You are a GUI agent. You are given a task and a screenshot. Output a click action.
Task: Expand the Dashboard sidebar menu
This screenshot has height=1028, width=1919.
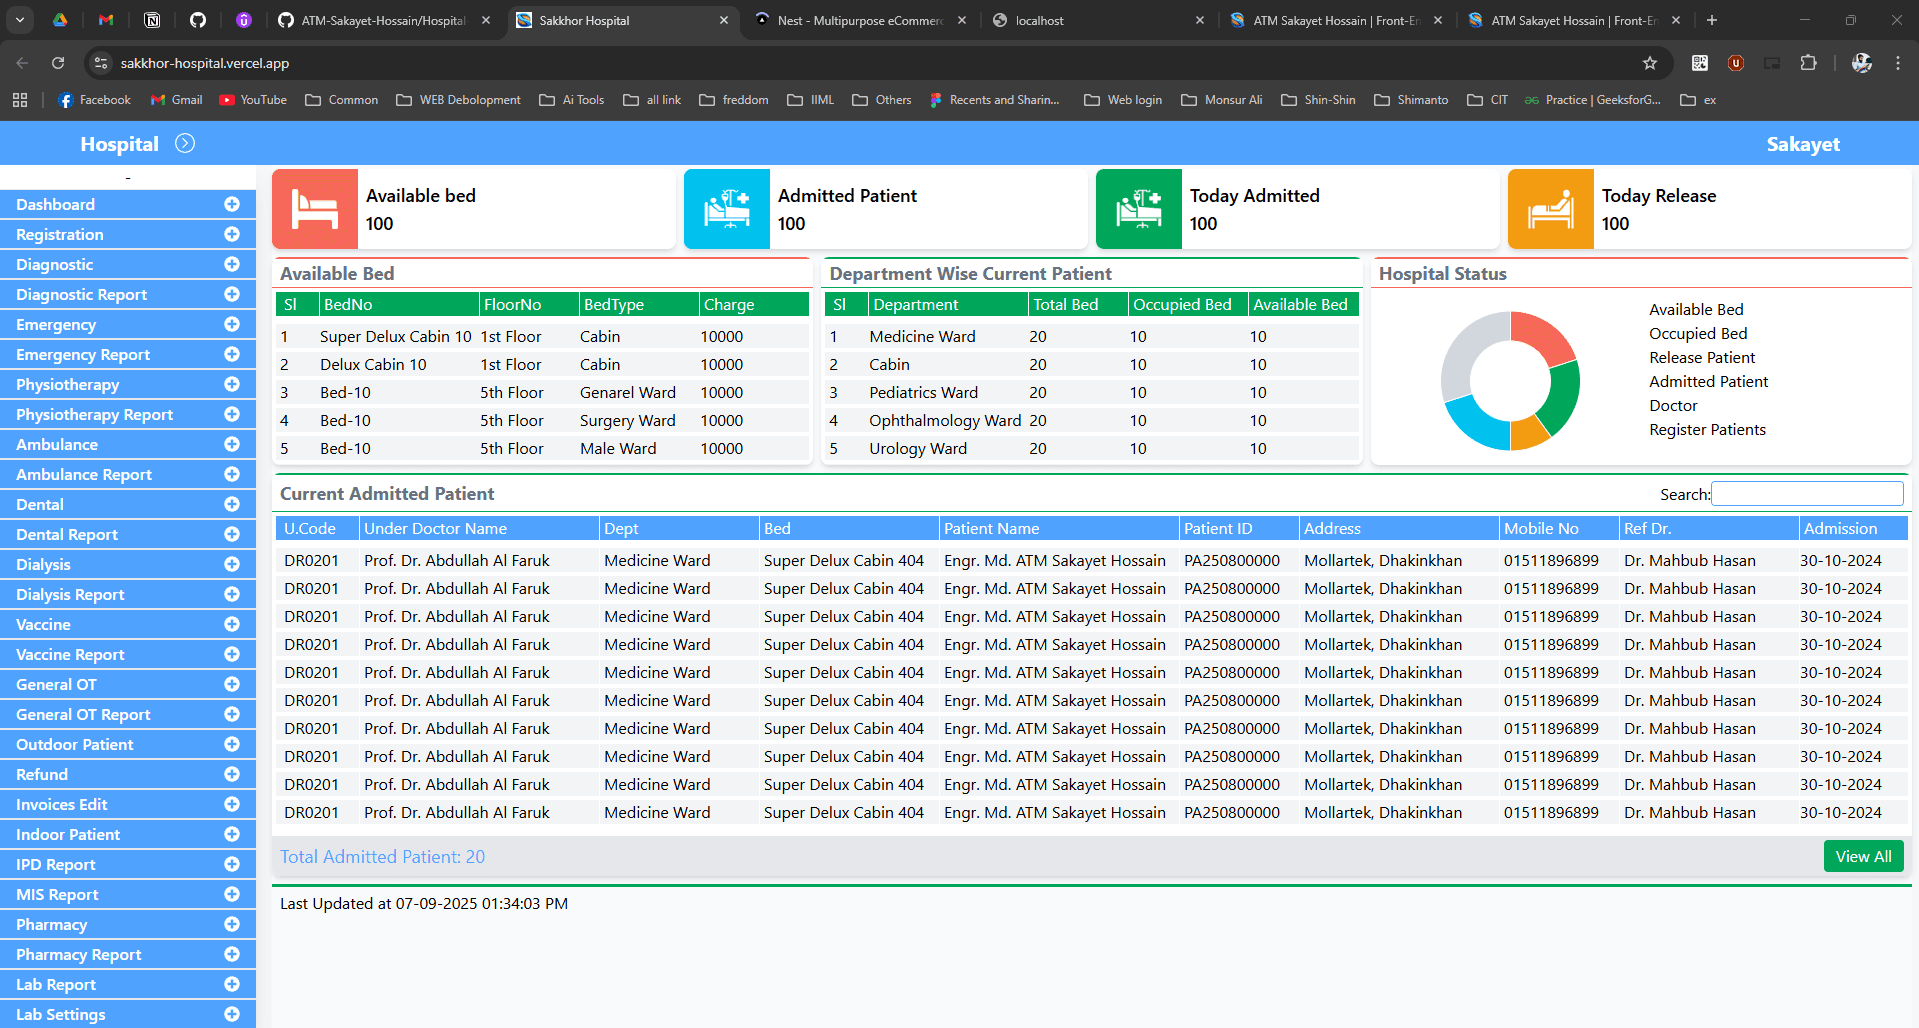click(231, 204)
